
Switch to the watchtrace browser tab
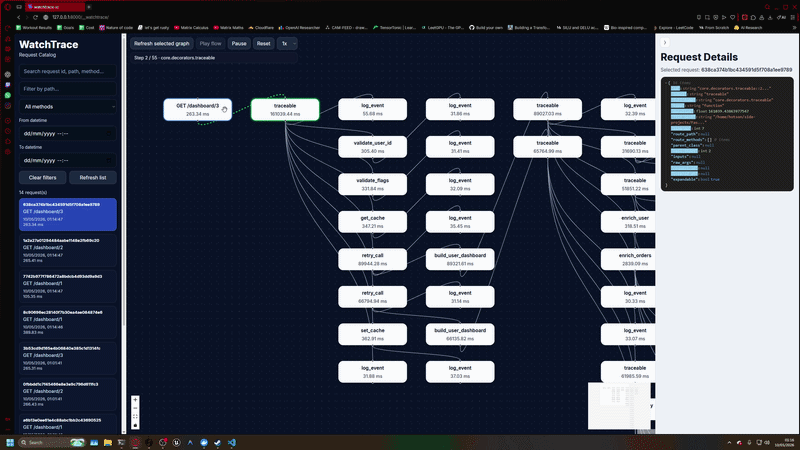point(55,7)
